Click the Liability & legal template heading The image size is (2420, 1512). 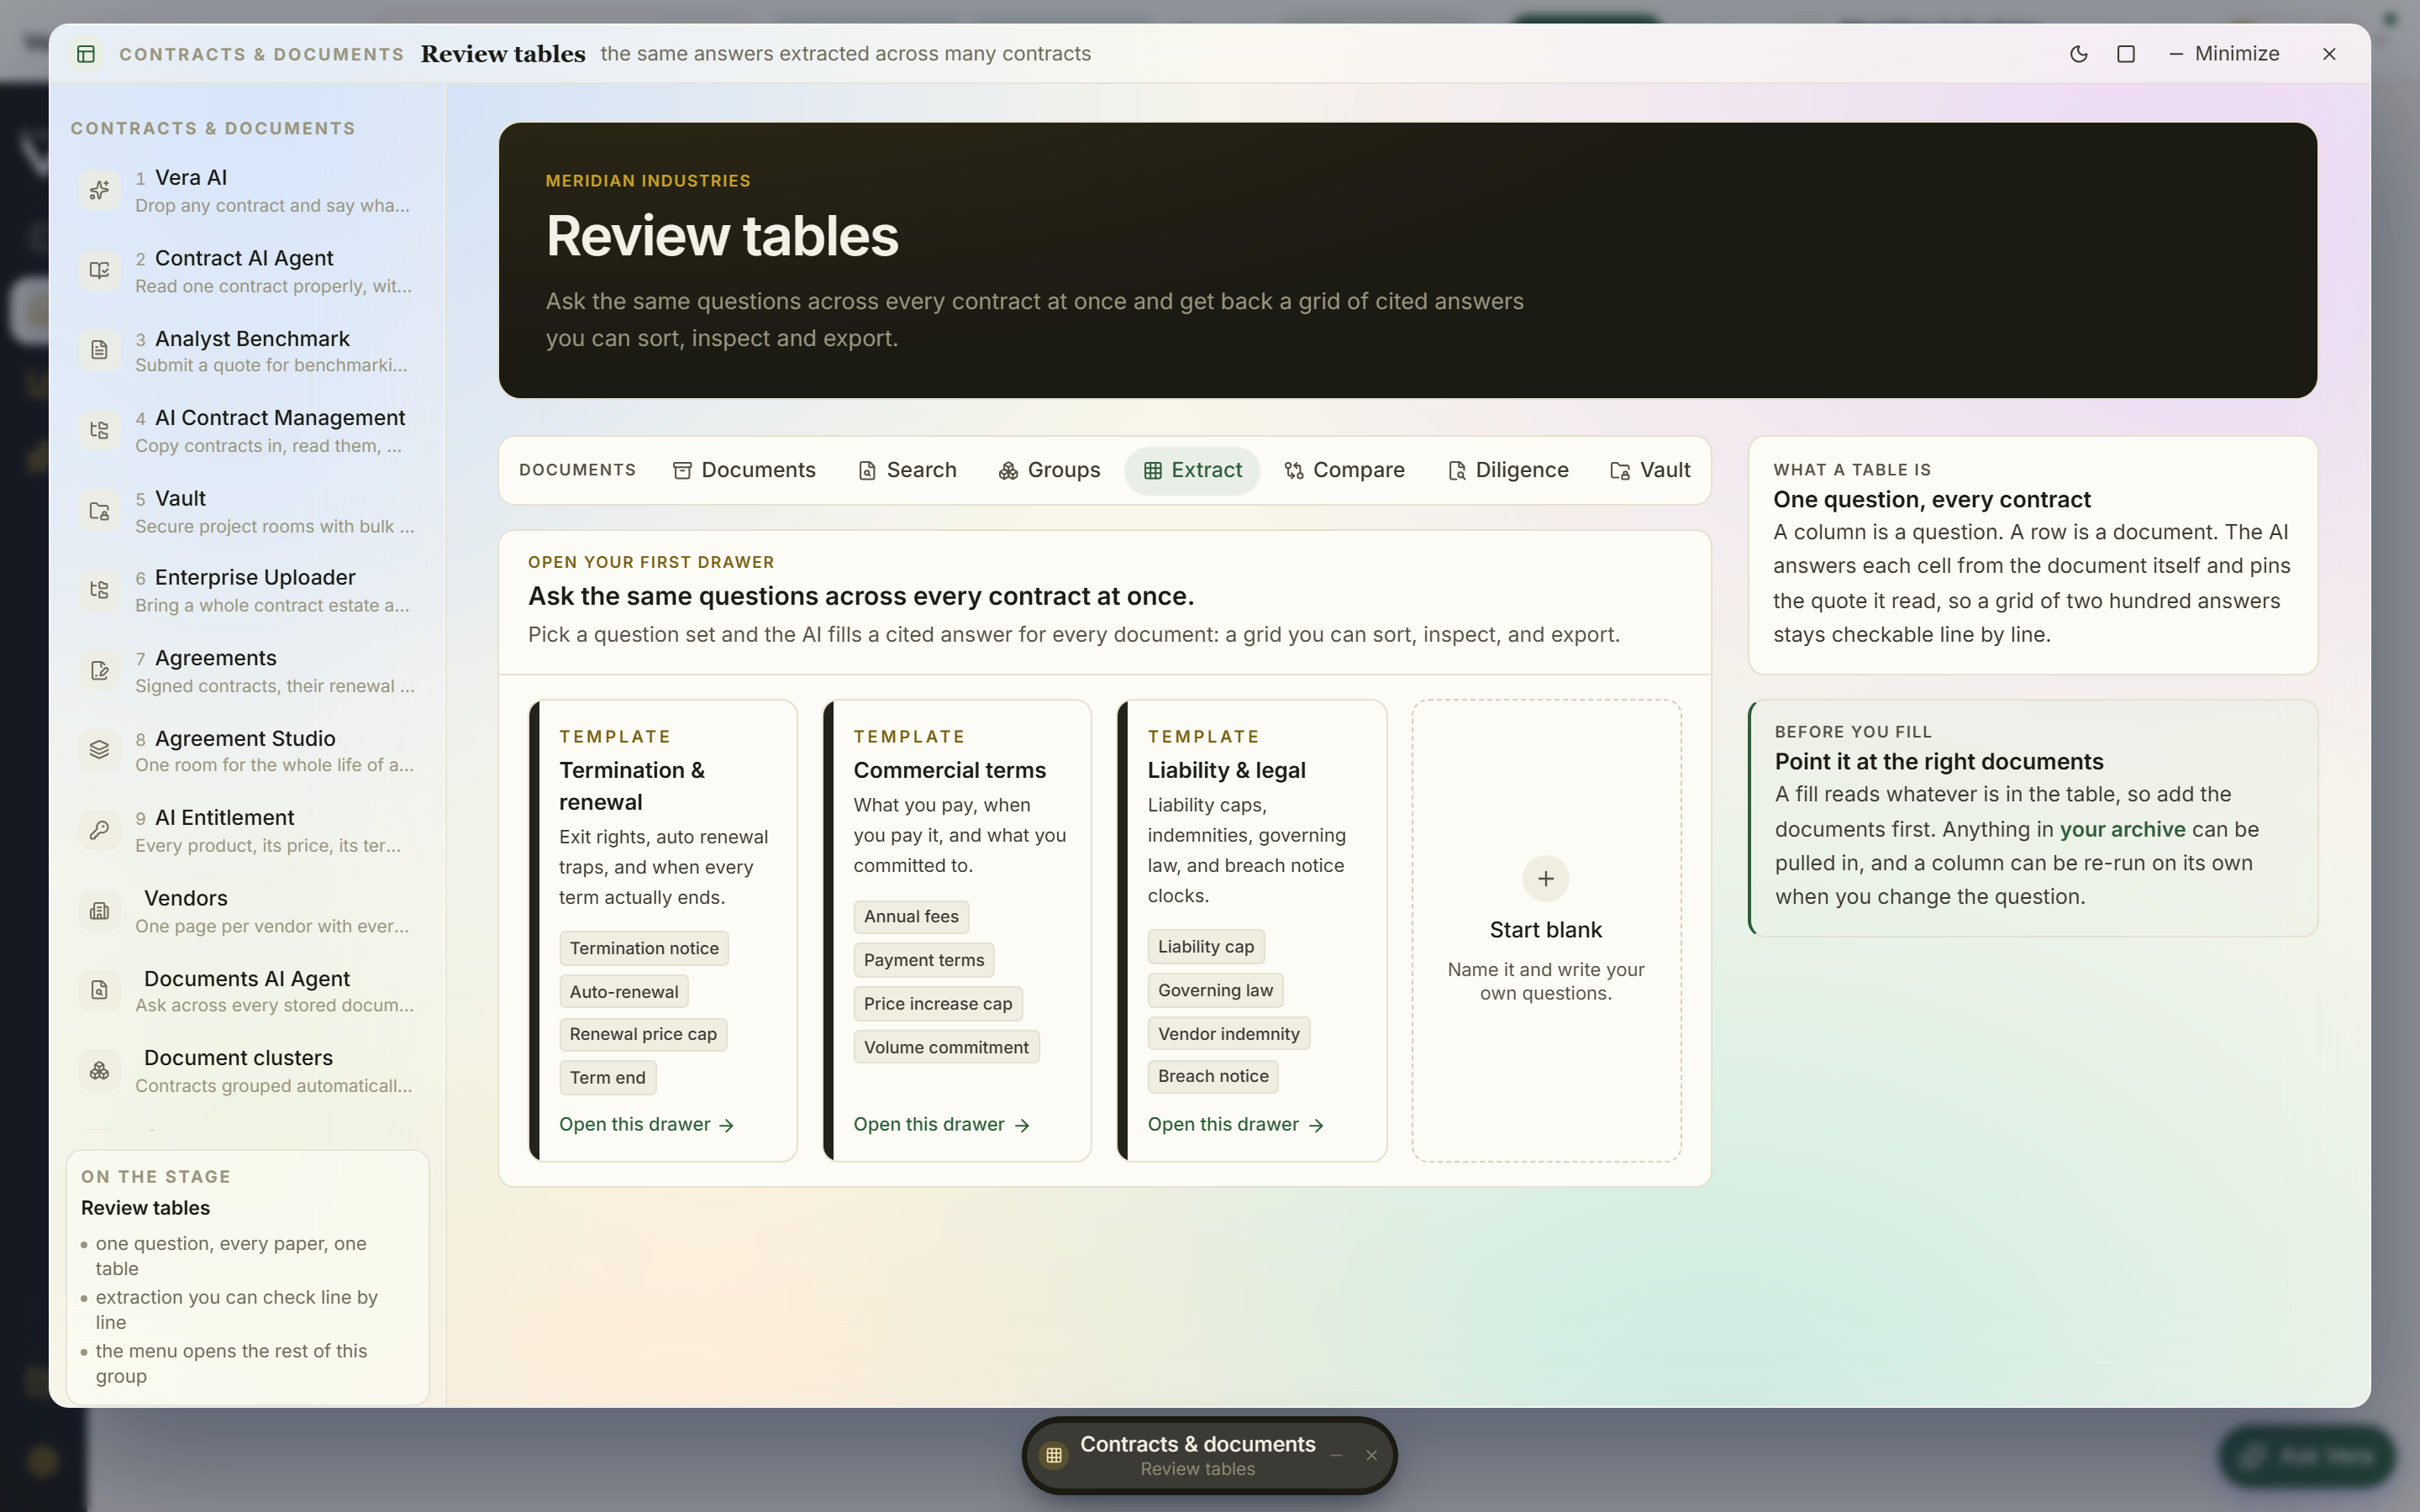[x=1226, y=770]
